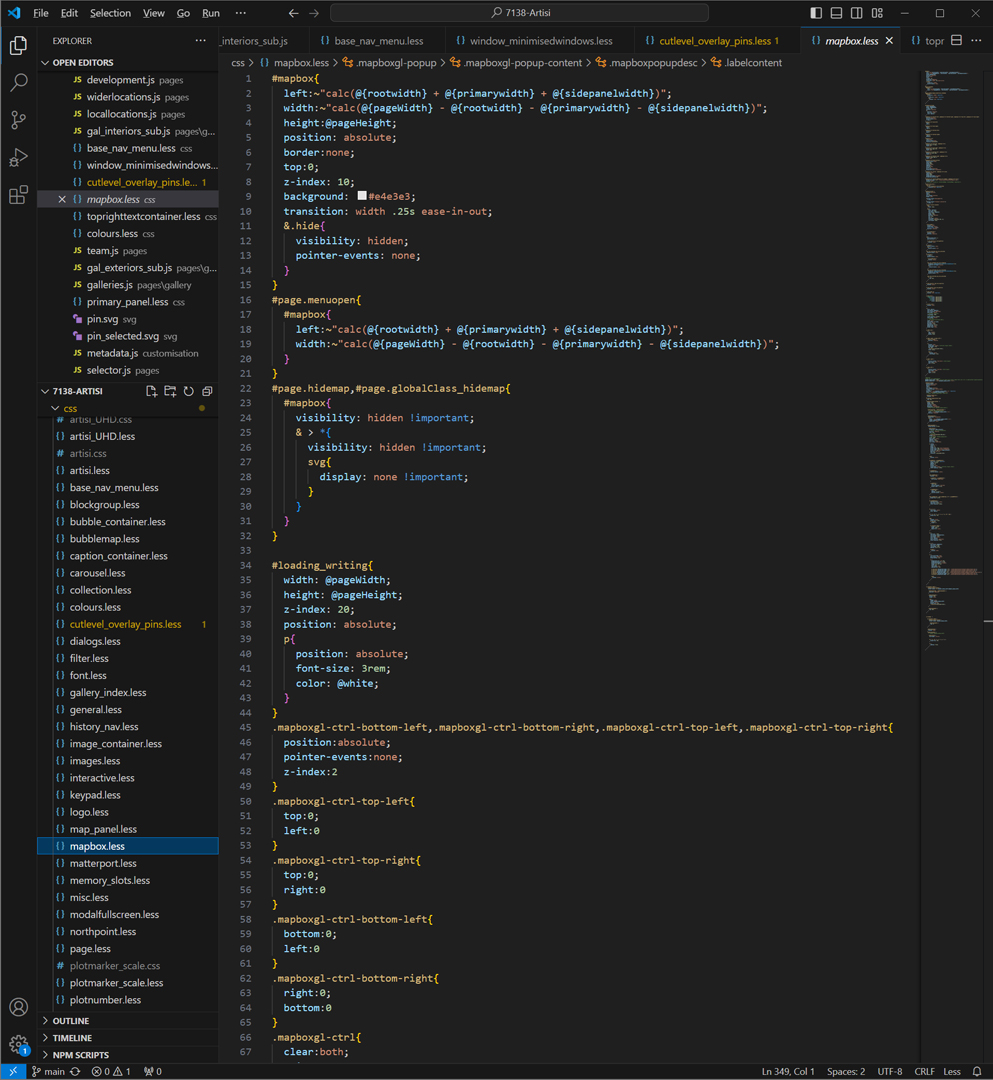Image resolution: width=993 pixels, height=1080 pixels.
Task: Click the 7138-Artisi command center search box
Action: click(x=520, y=13)
